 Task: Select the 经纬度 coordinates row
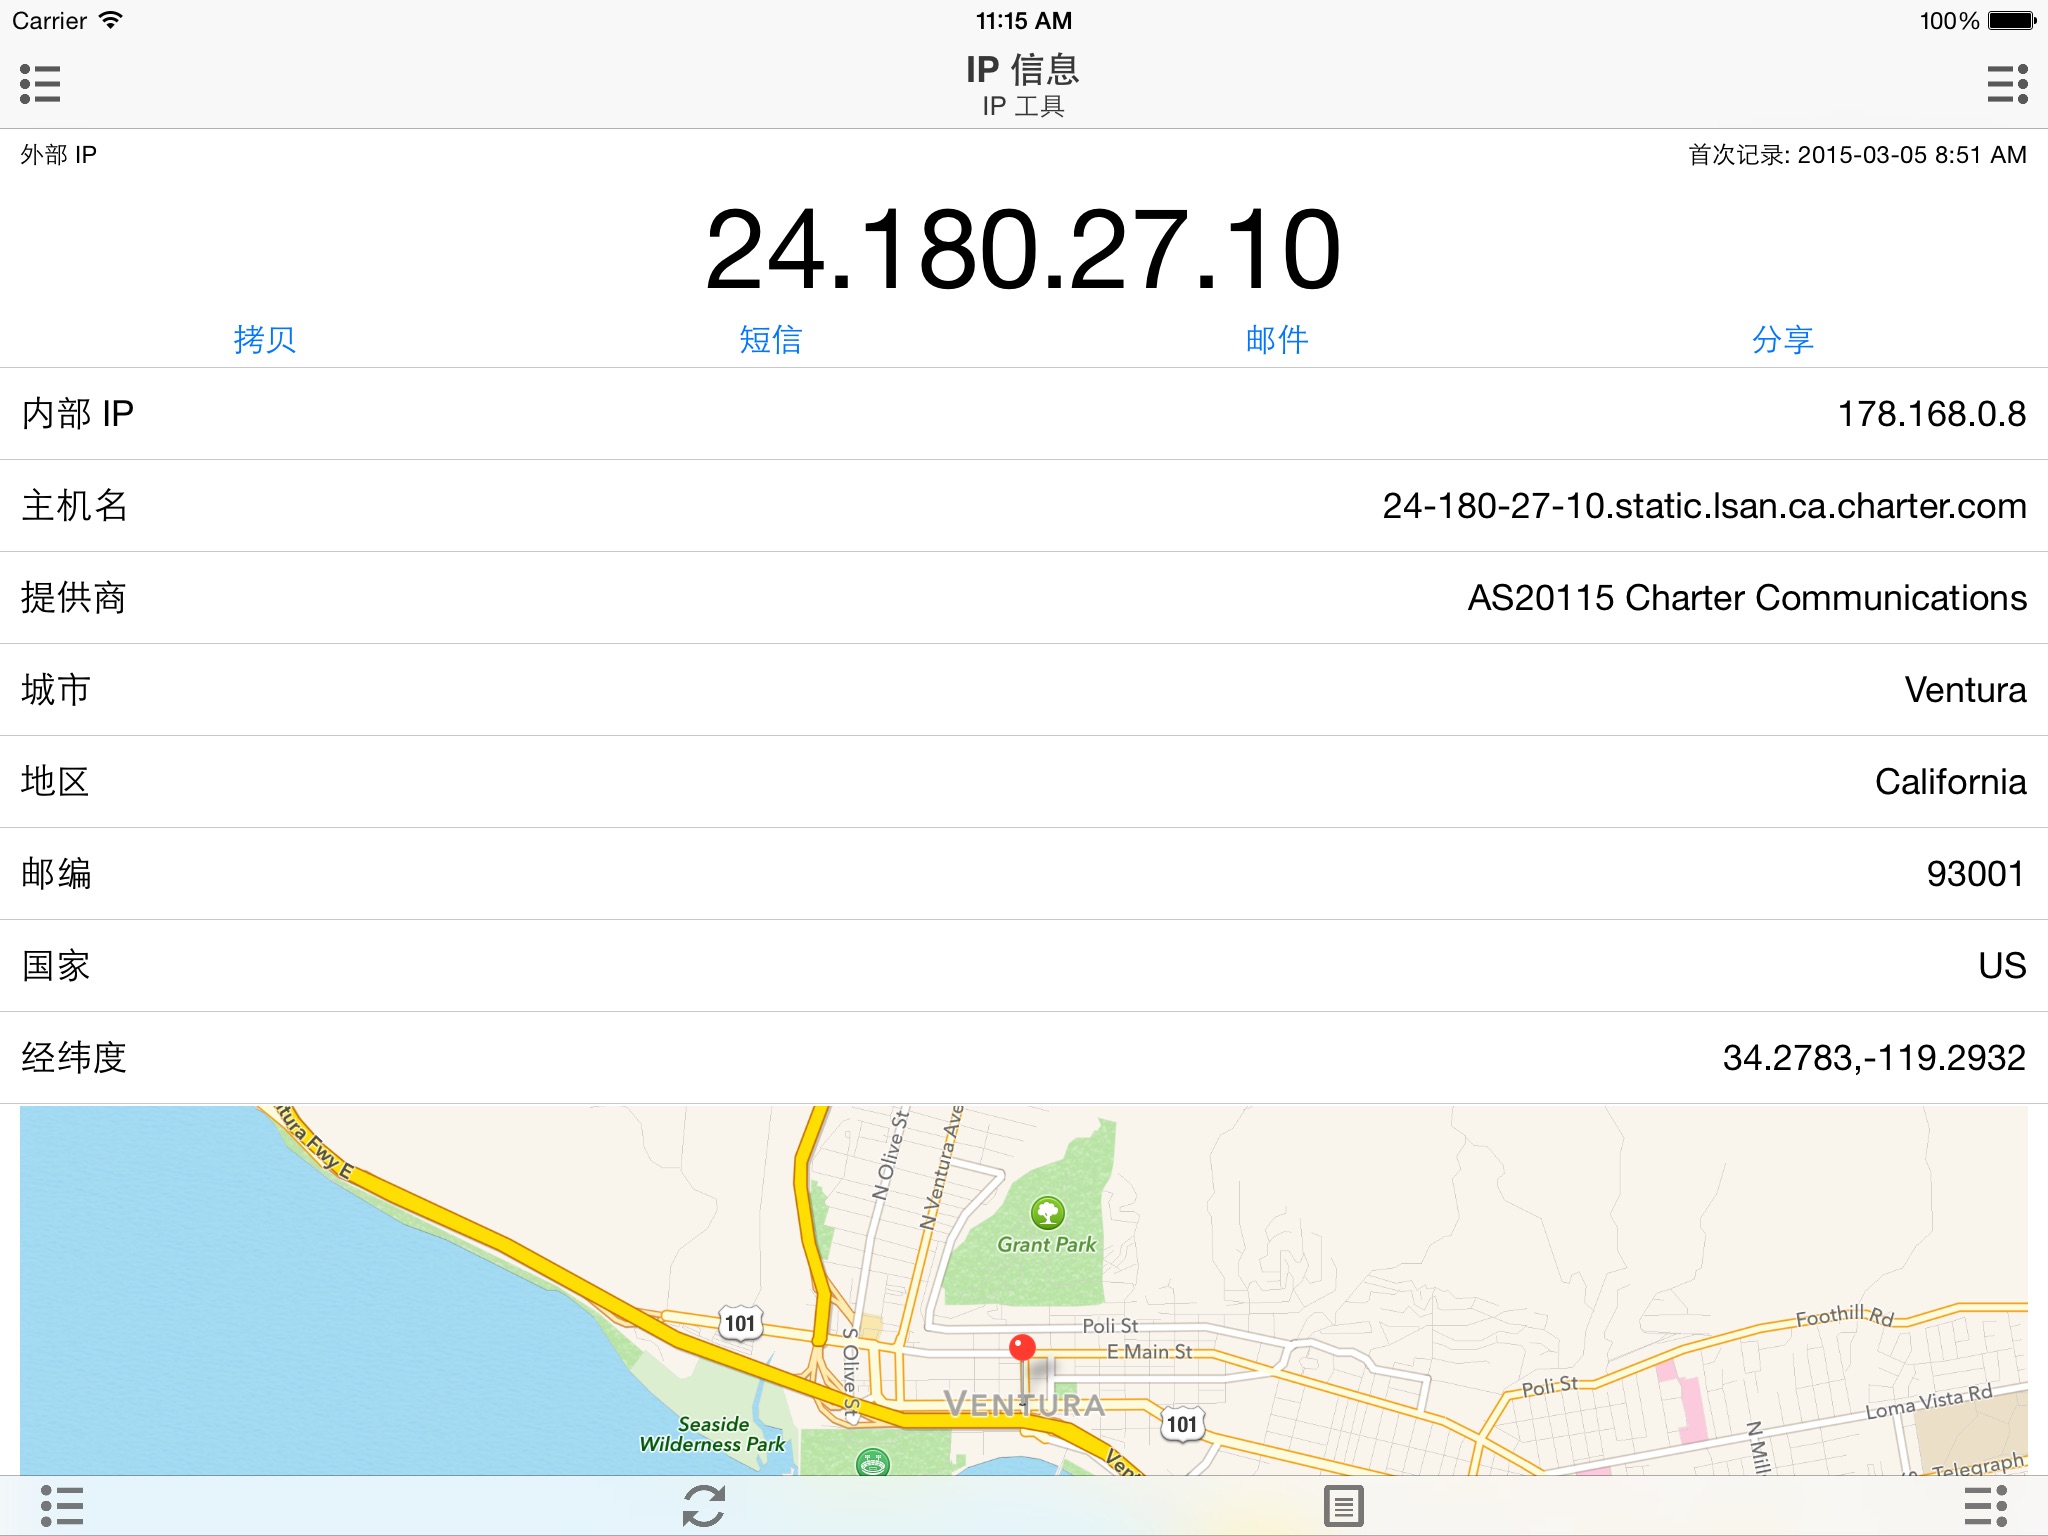coord(1024,1058)
